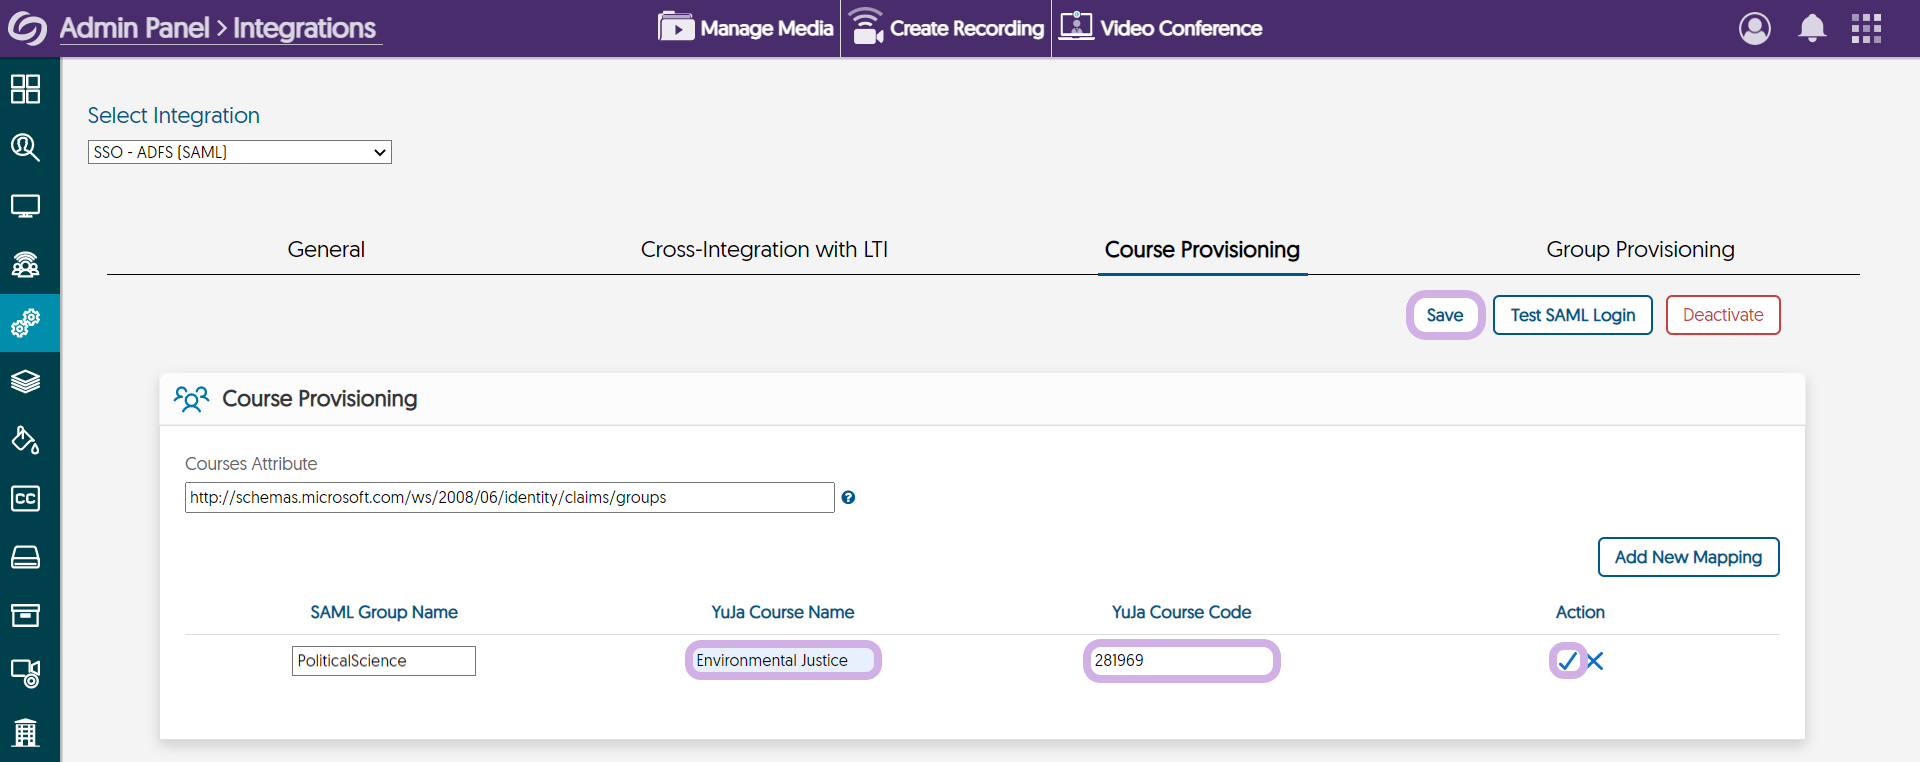This screenshot has height=762, width=1920.
Task: Switch to the General tab
Action: (x=326, y=249)
